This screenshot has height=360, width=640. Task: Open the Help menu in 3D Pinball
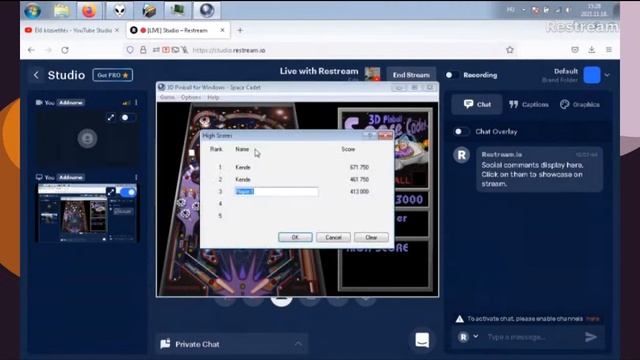(213, 97)
